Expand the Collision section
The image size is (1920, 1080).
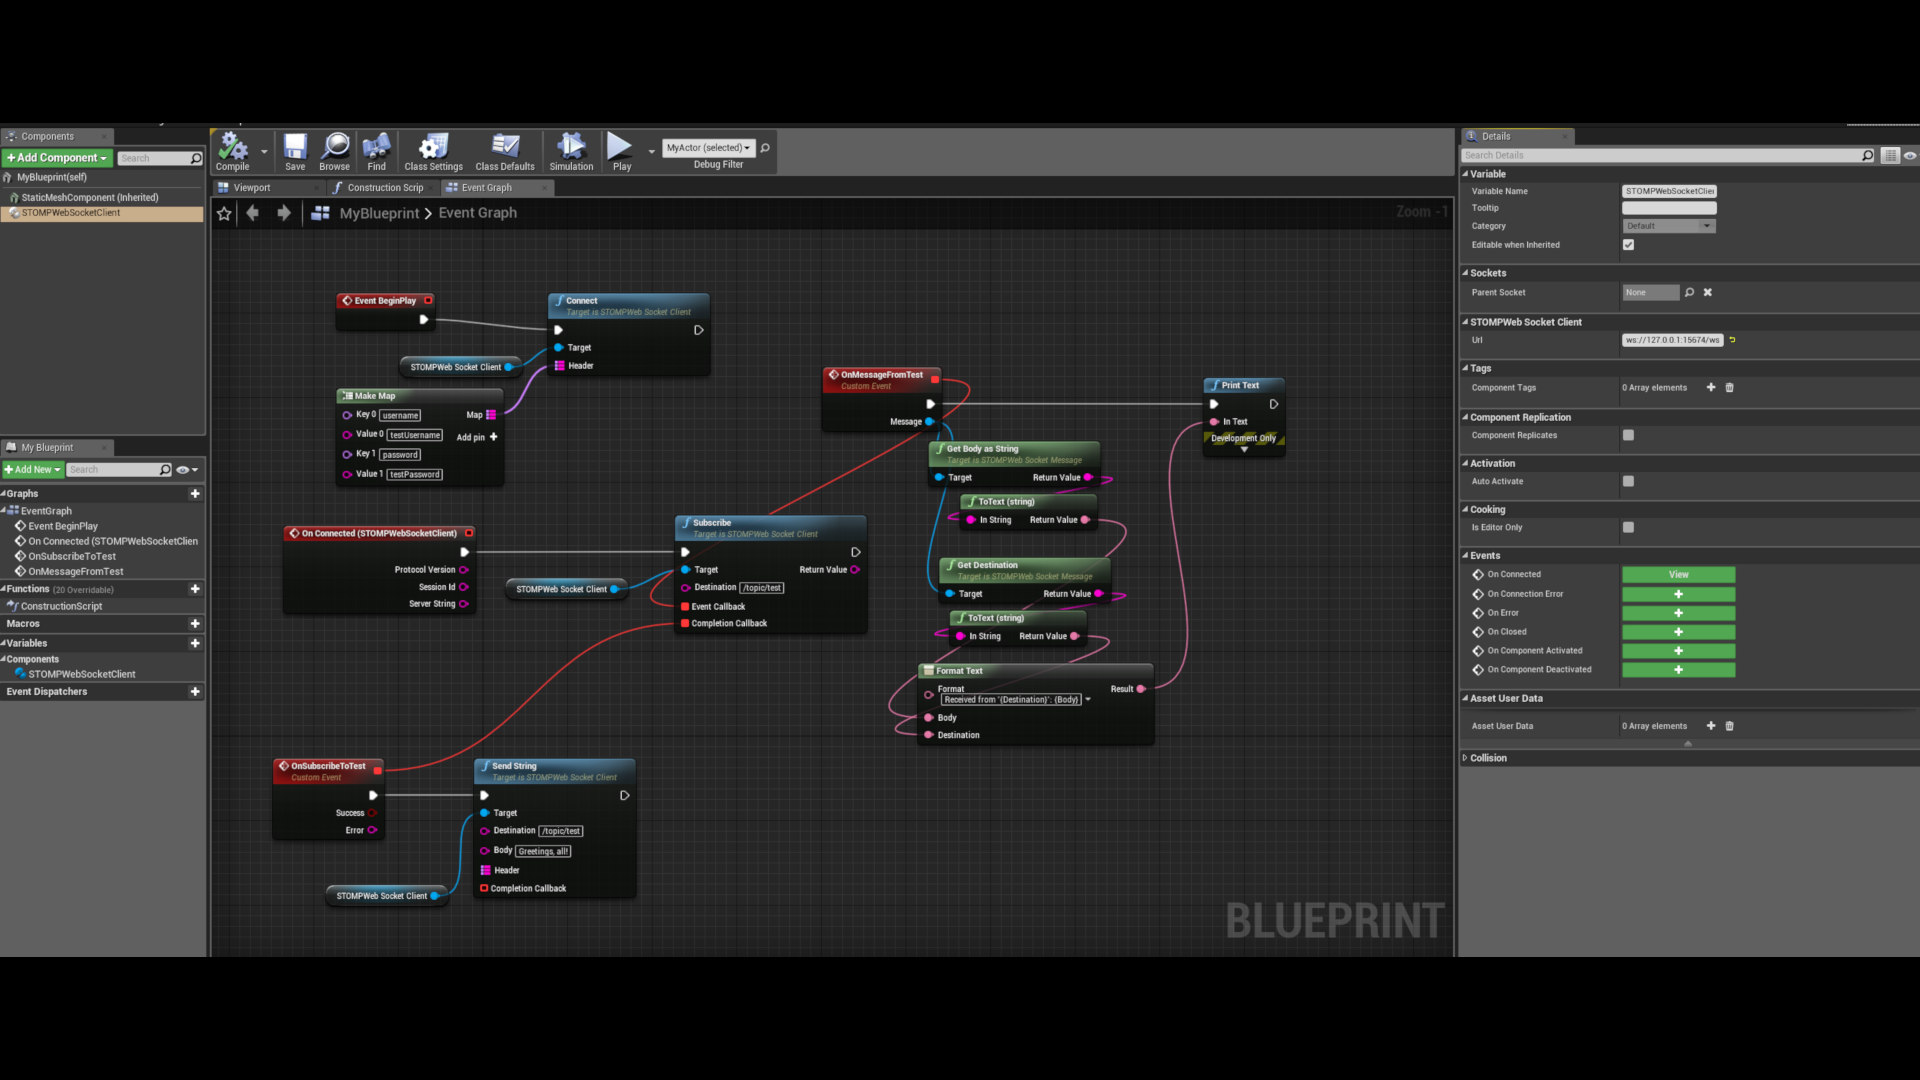(x=1487, y=758)
